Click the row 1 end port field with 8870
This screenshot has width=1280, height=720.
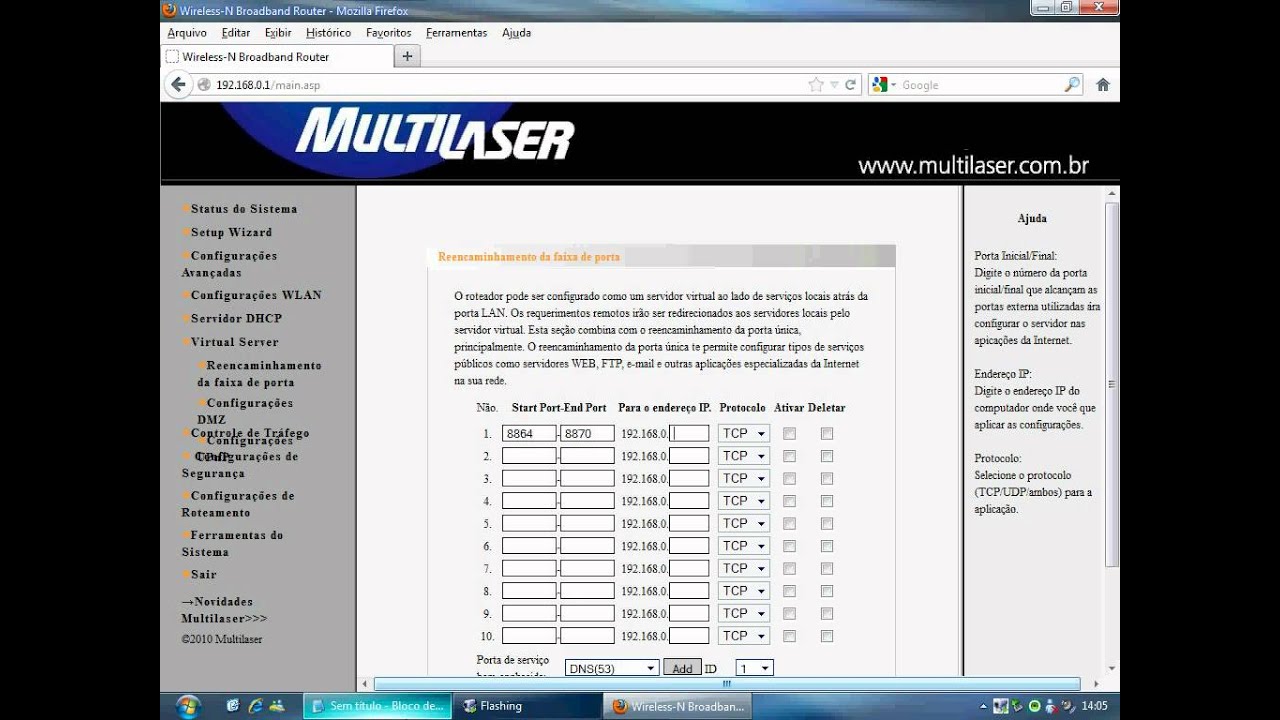587,434
